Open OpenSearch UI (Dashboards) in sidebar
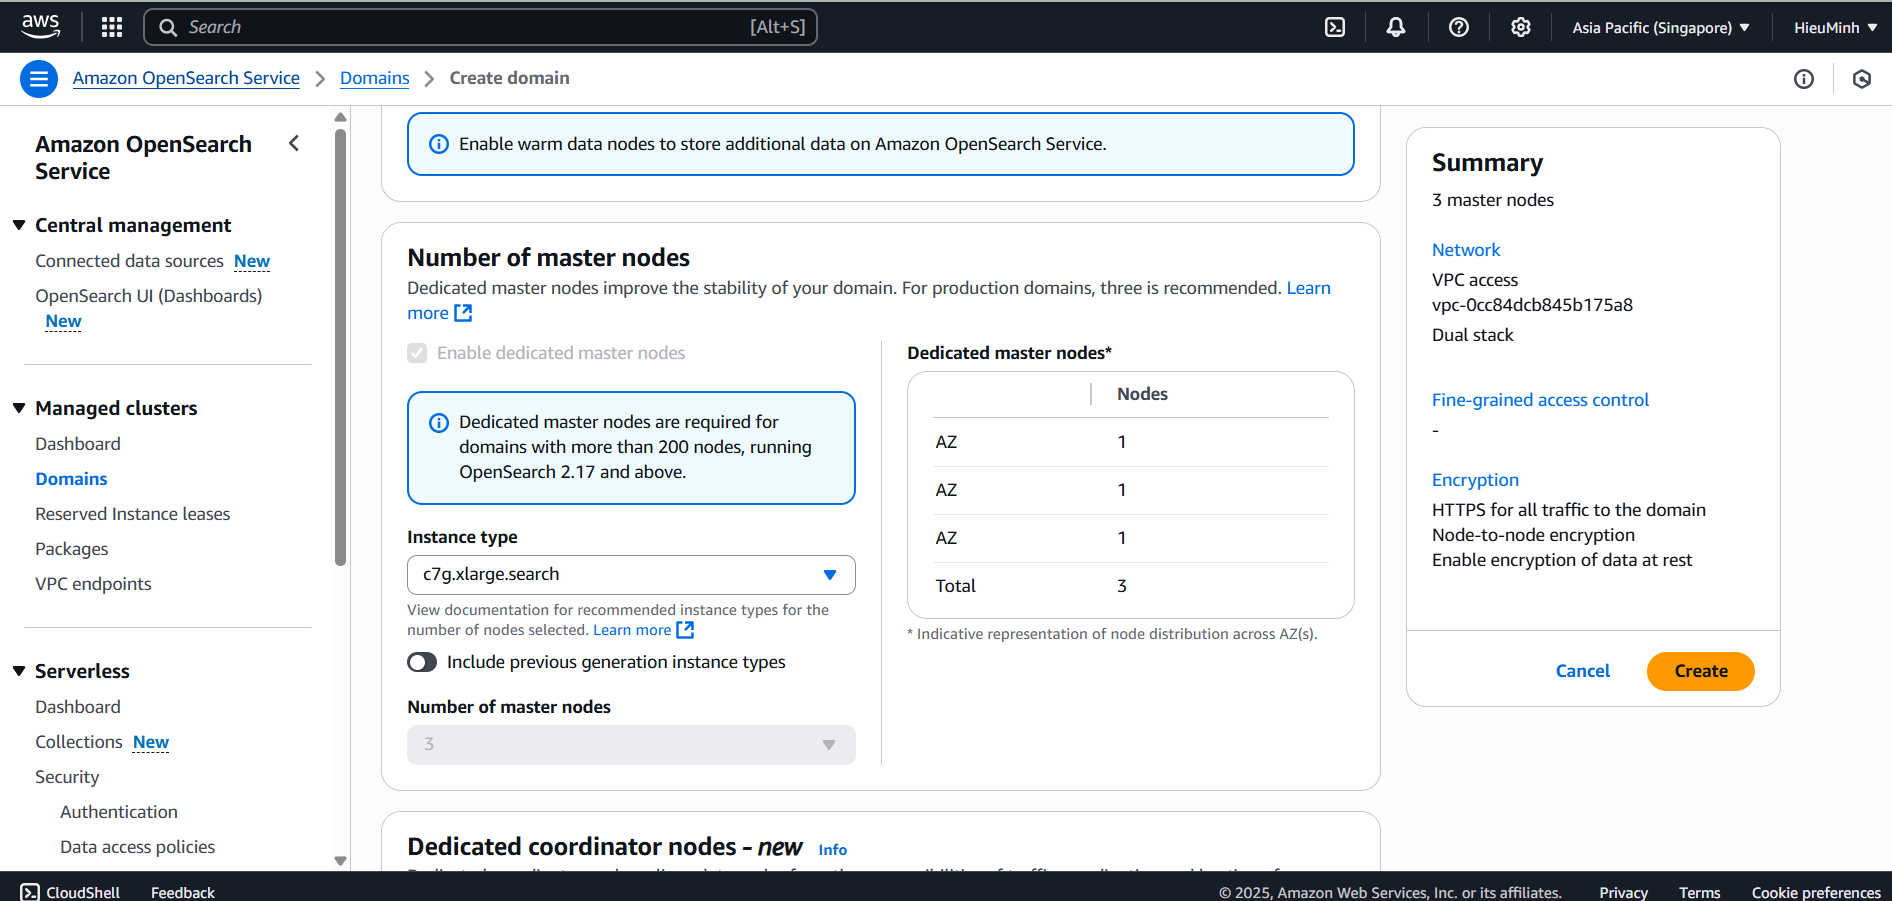1892x901 pixels. 149,296
